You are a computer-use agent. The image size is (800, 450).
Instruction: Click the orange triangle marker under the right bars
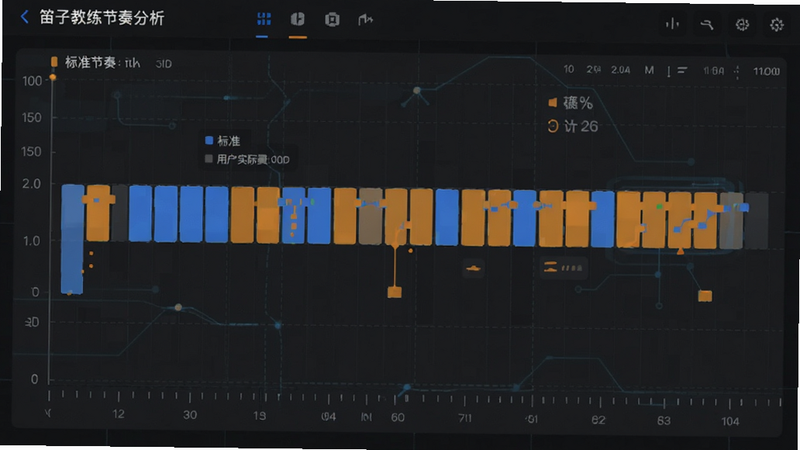tap(680, 251)
